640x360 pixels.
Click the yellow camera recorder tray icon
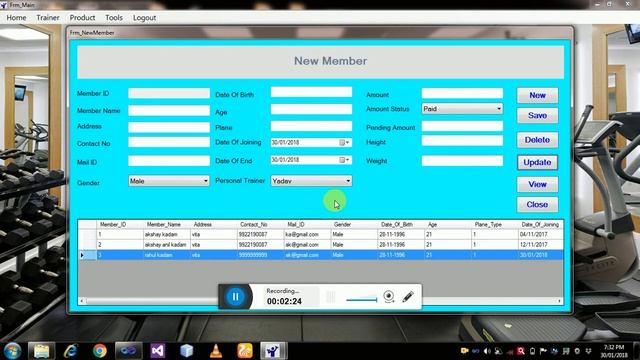464,351
